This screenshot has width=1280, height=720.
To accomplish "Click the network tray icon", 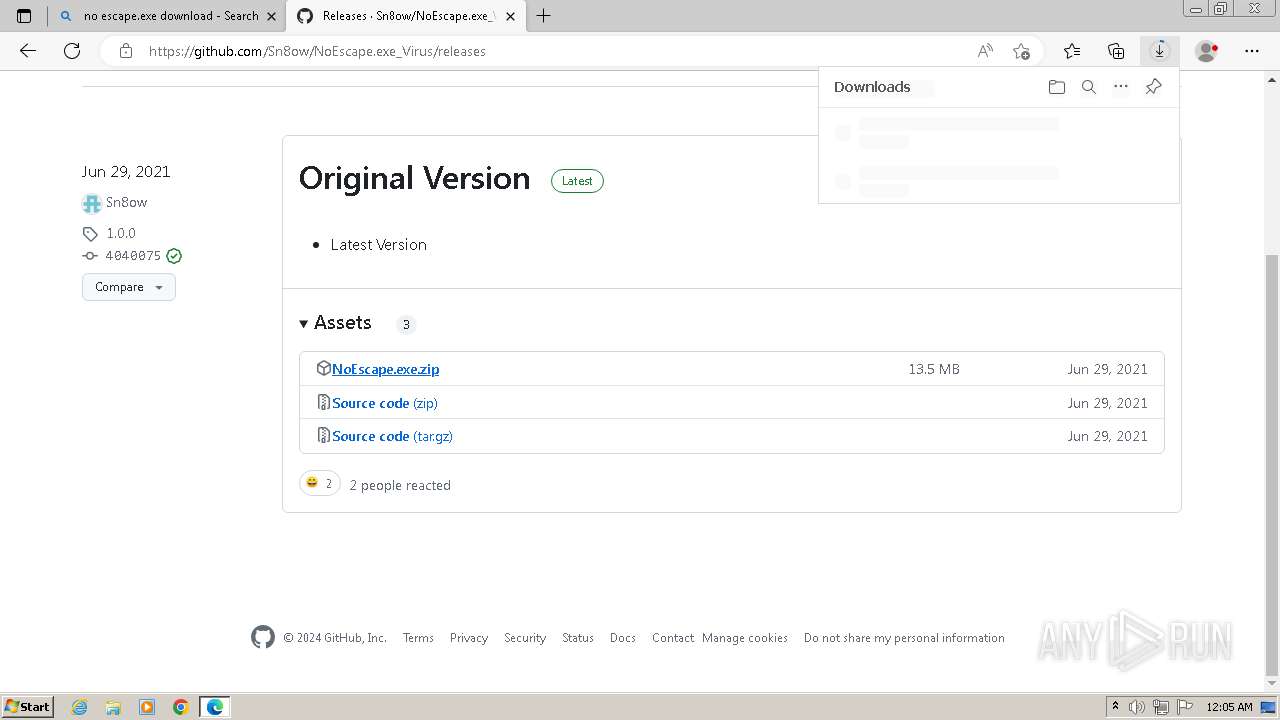I will [x=1161, y=707].
